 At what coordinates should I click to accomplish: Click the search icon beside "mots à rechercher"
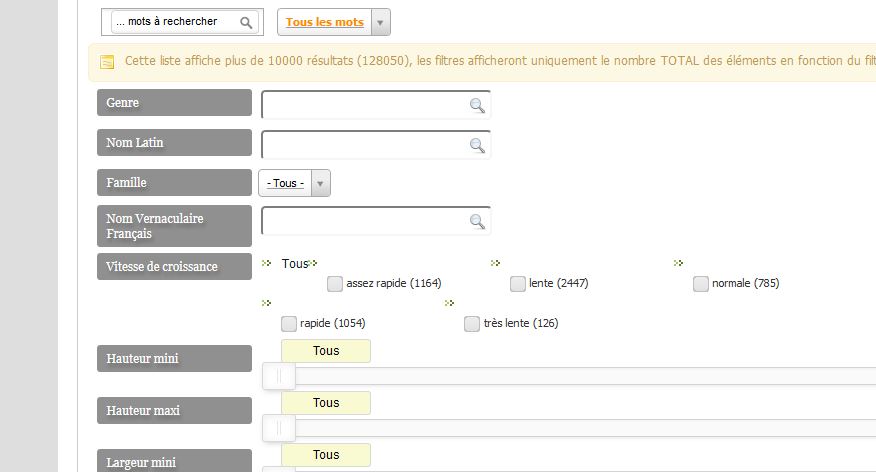(x=246, y=22)
